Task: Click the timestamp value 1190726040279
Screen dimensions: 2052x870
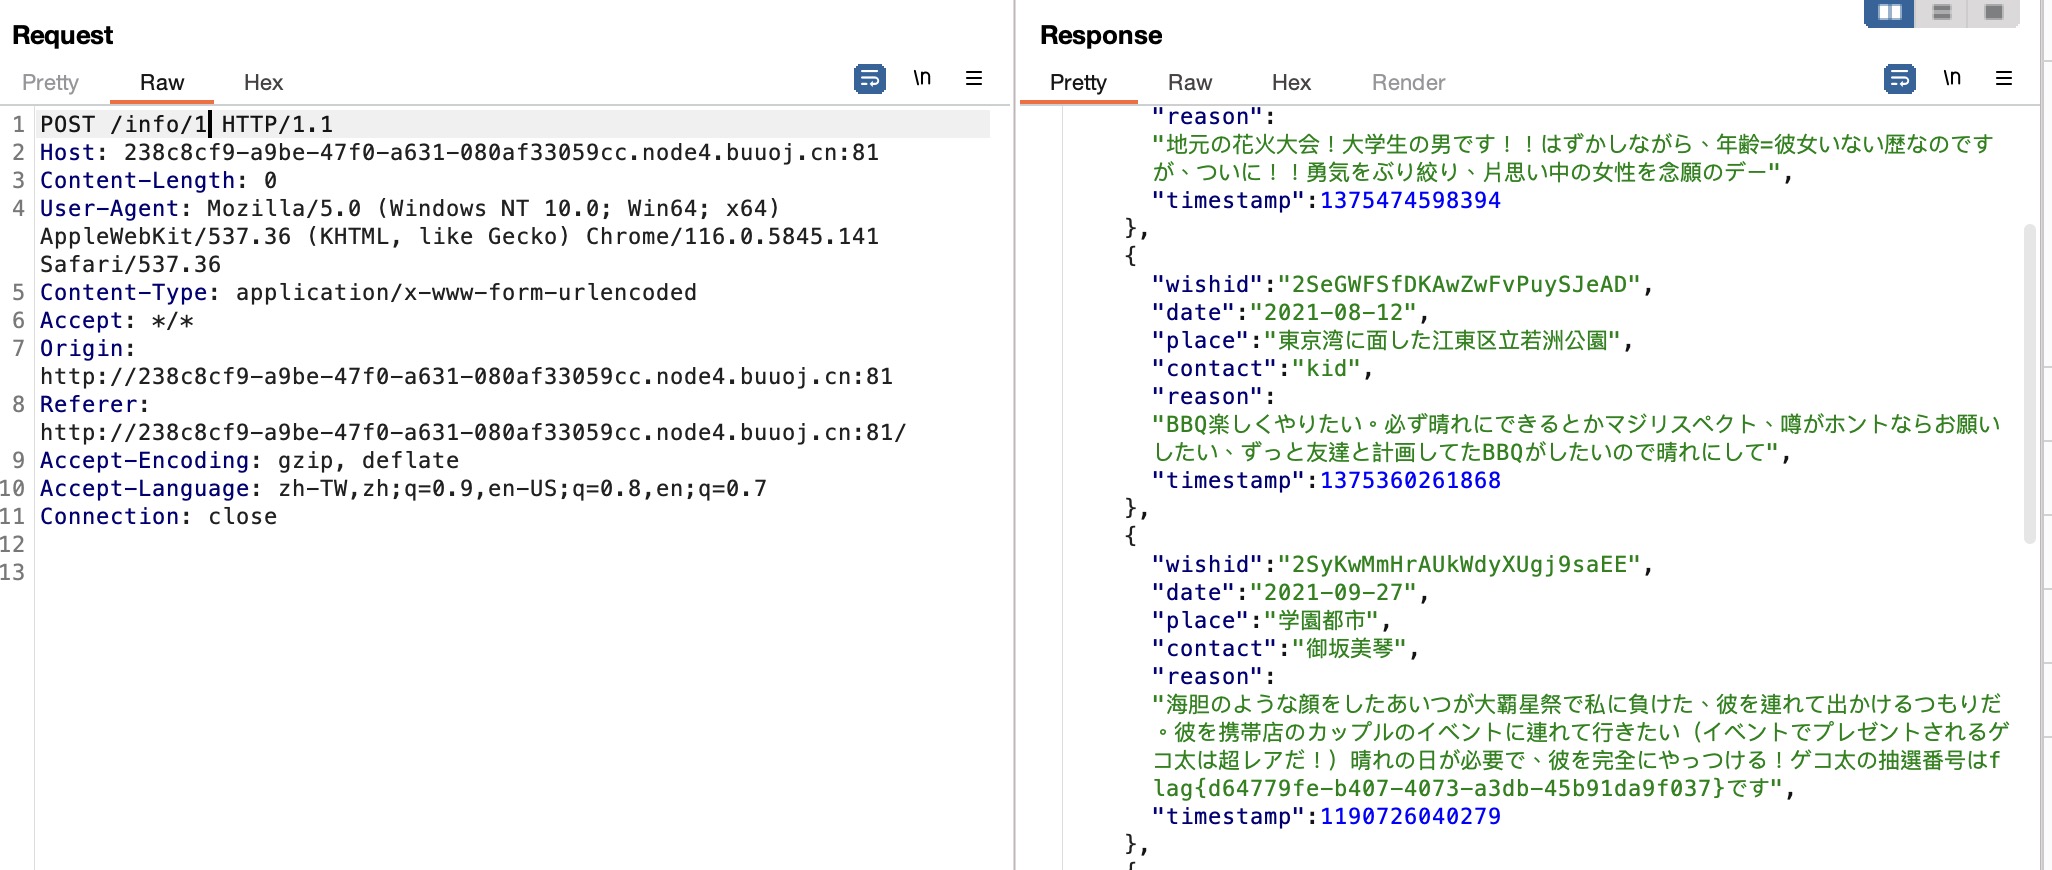Action: tap(1410, 816)
